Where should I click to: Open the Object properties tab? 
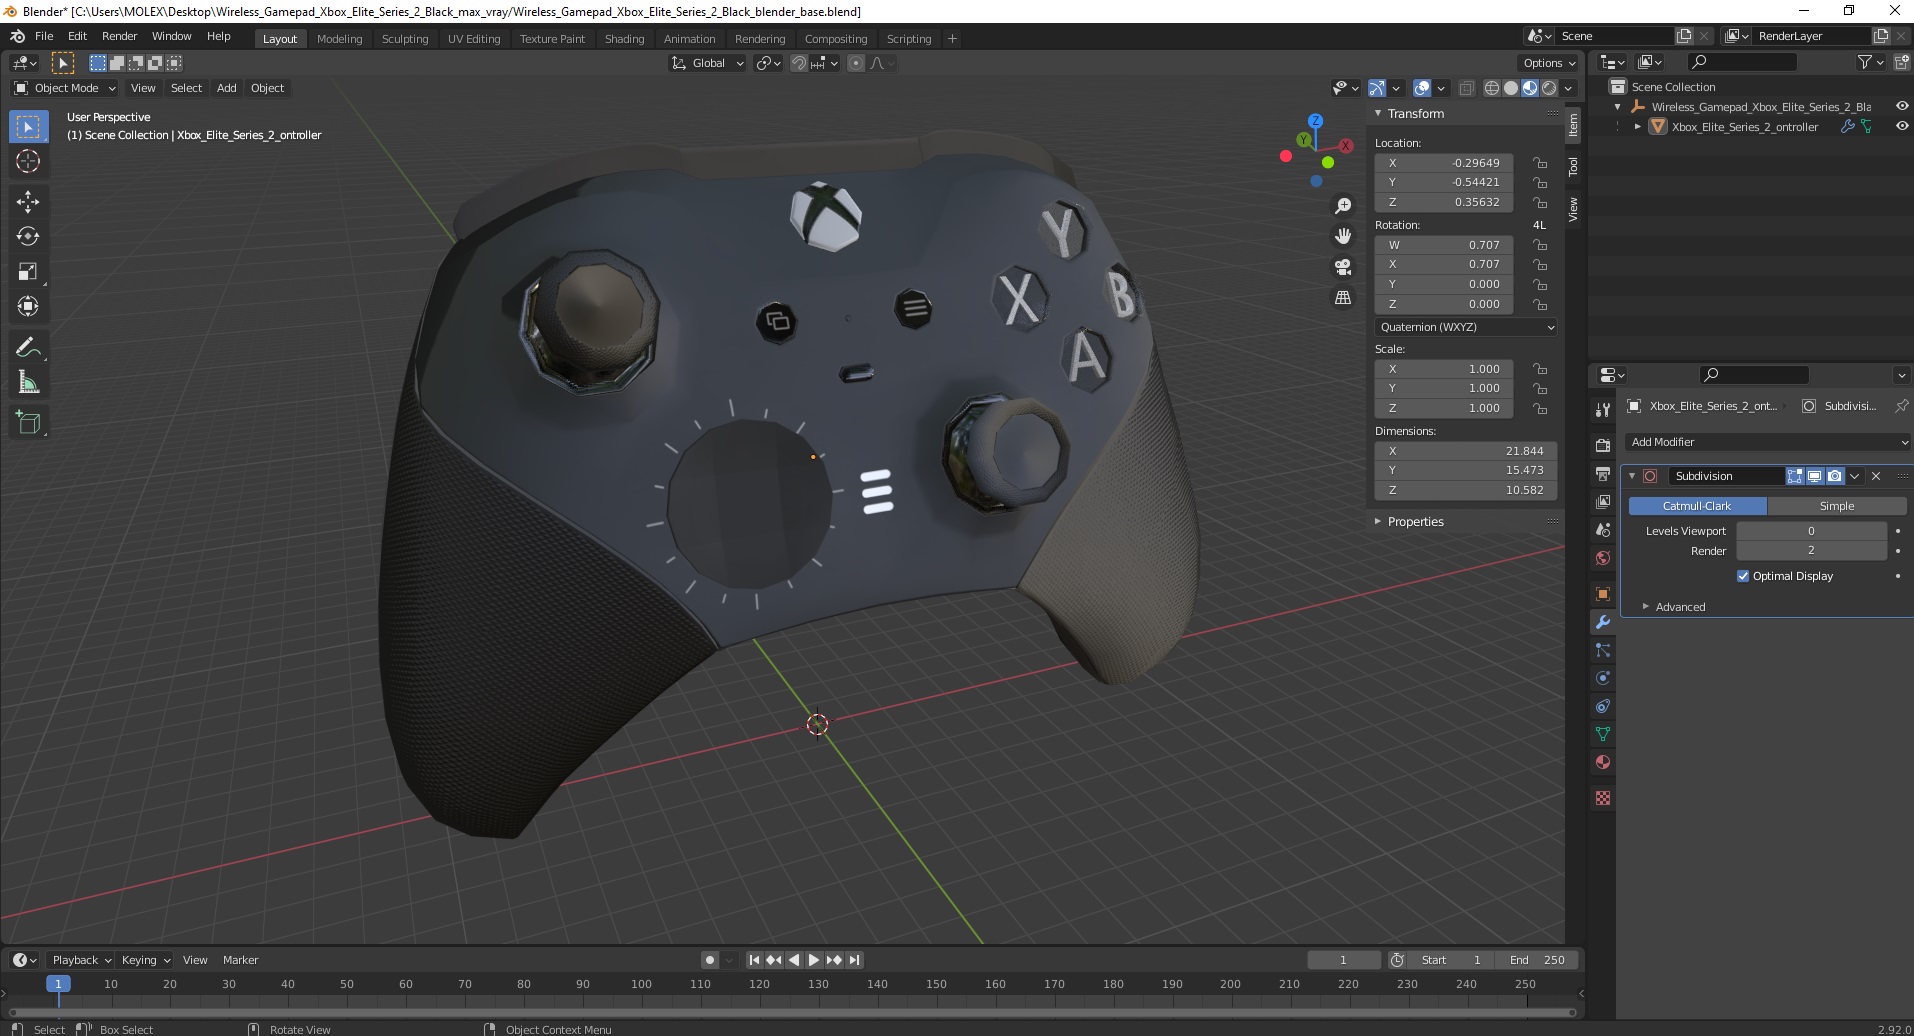(1603, 594)
